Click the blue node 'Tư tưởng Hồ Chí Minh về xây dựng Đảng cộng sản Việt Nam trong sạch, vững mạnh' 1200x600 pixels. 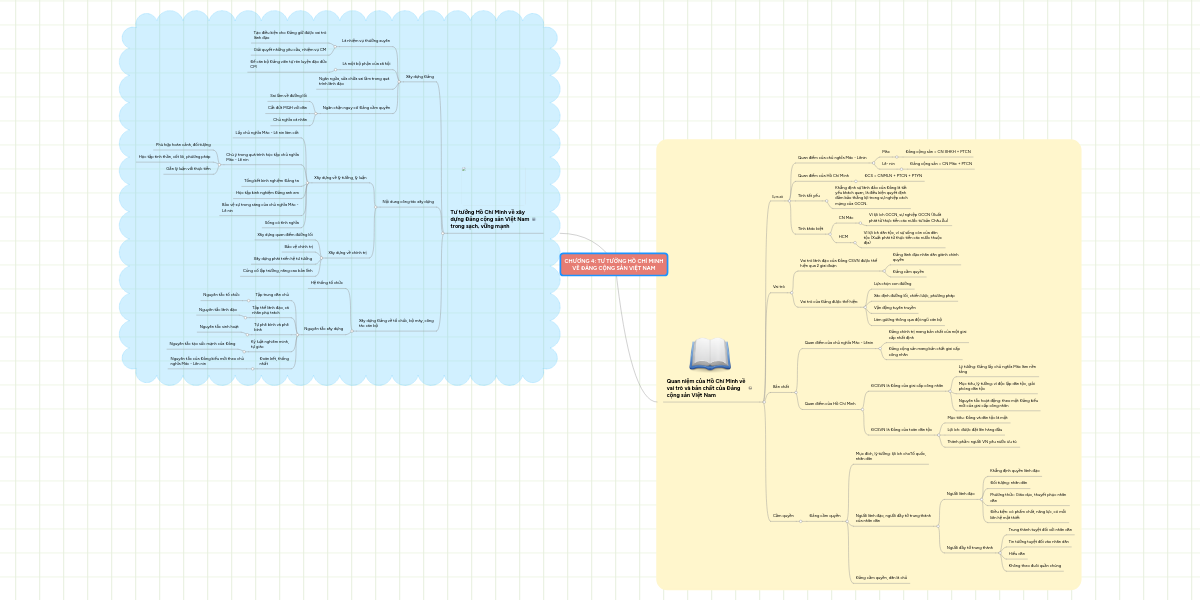(x=488, y=220)
